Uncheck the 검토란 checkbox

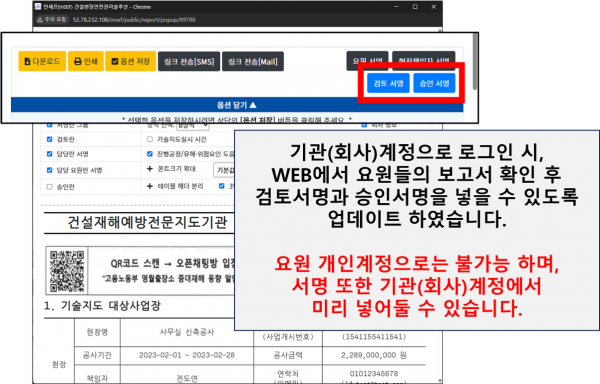coord(49,139)
